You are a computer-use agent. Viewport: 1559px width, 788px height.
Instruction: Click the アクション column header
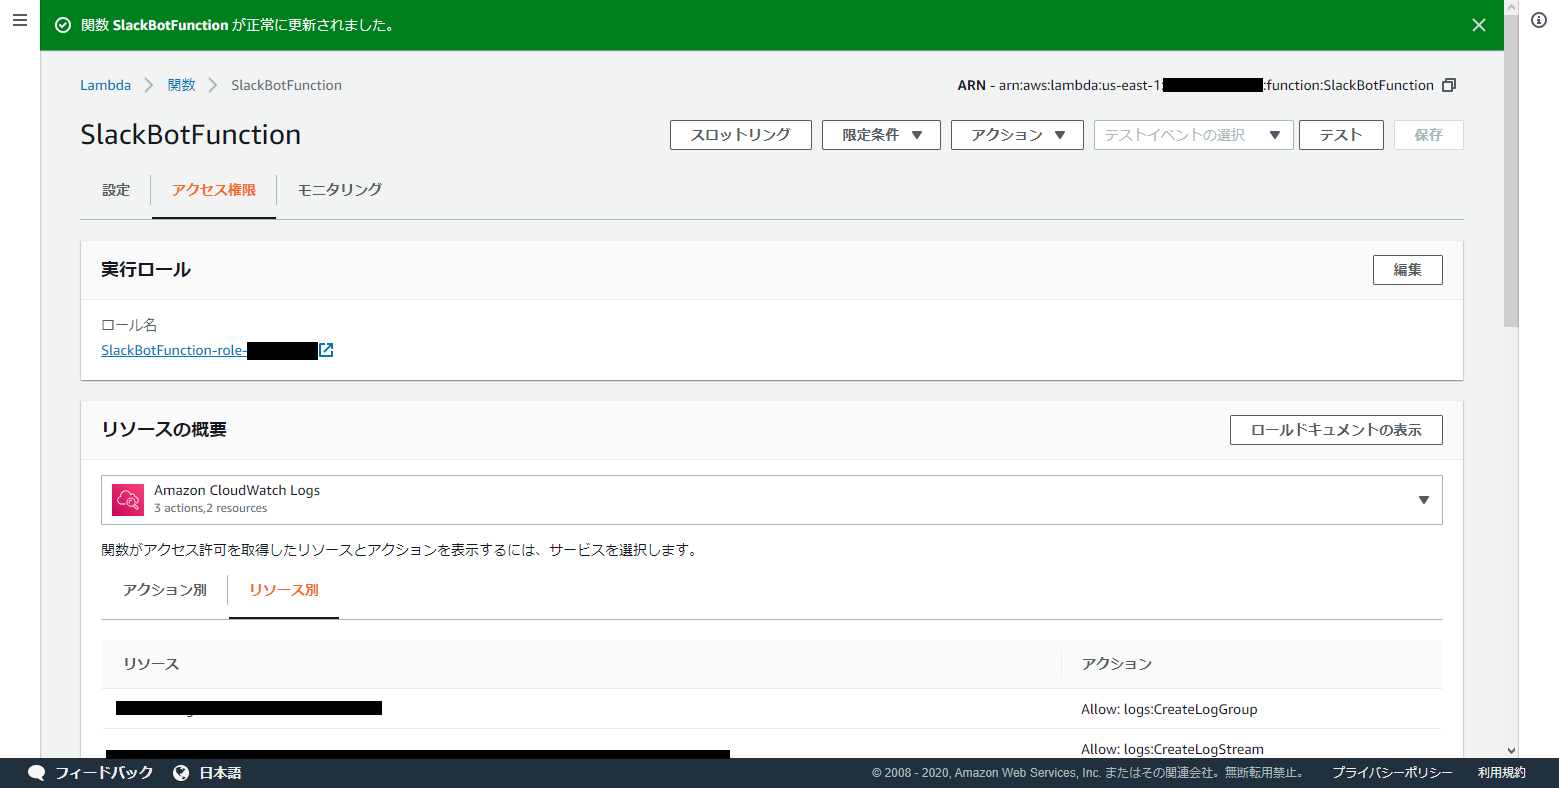coord(1117,664)
